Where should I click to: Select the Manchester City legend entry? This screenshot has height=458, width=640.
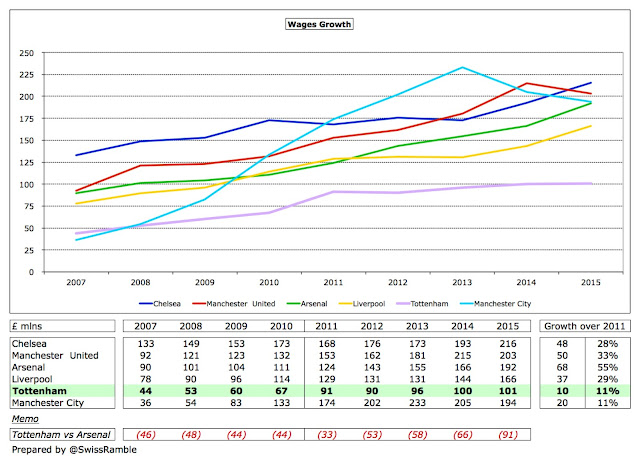pyautogui.click(x=496, y=304)
